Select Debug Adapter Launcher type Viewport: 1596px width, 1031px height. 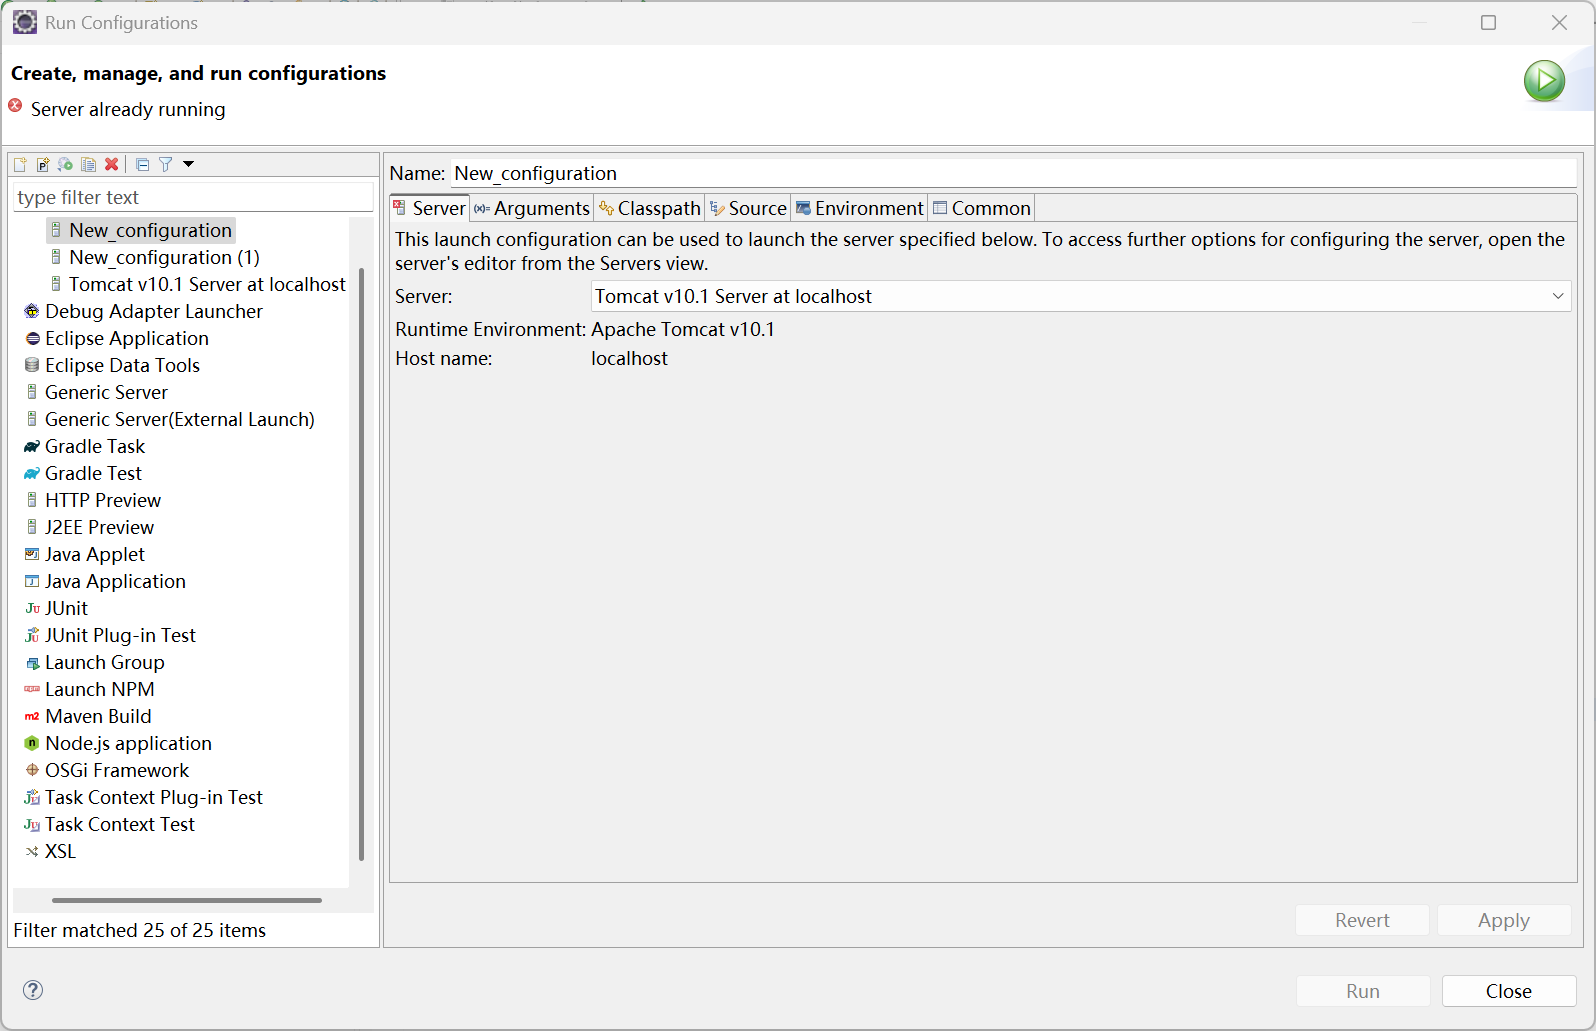pos(143,311)
